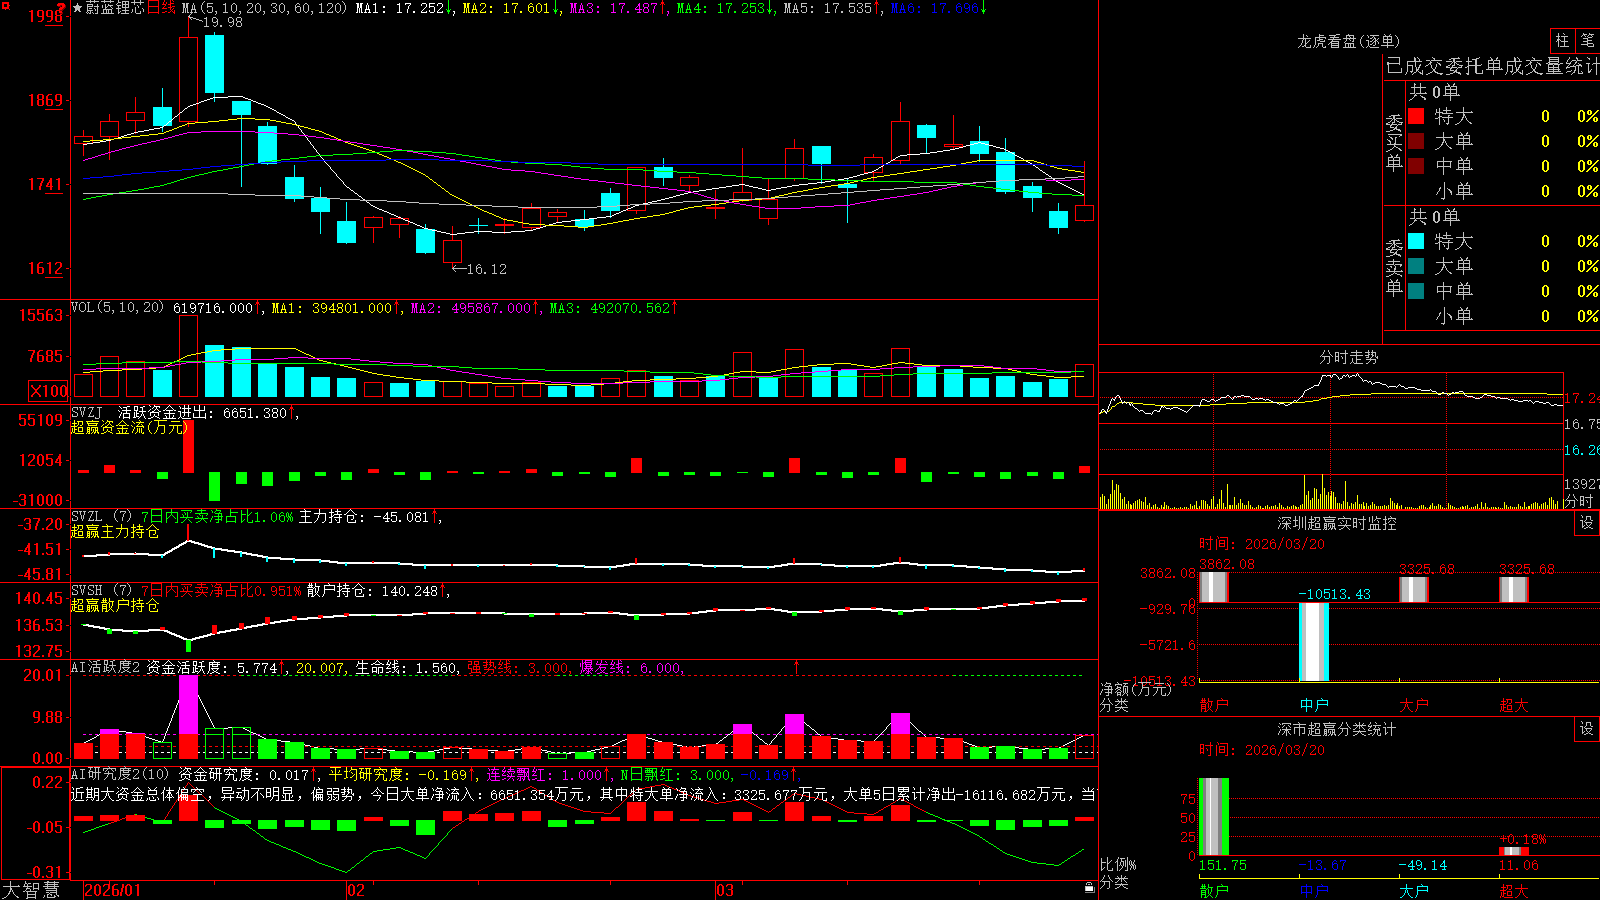Click the 龙虎看盘(逐单) panel title
This screenshot has width=1600, height=900.
pos(1349,41)
